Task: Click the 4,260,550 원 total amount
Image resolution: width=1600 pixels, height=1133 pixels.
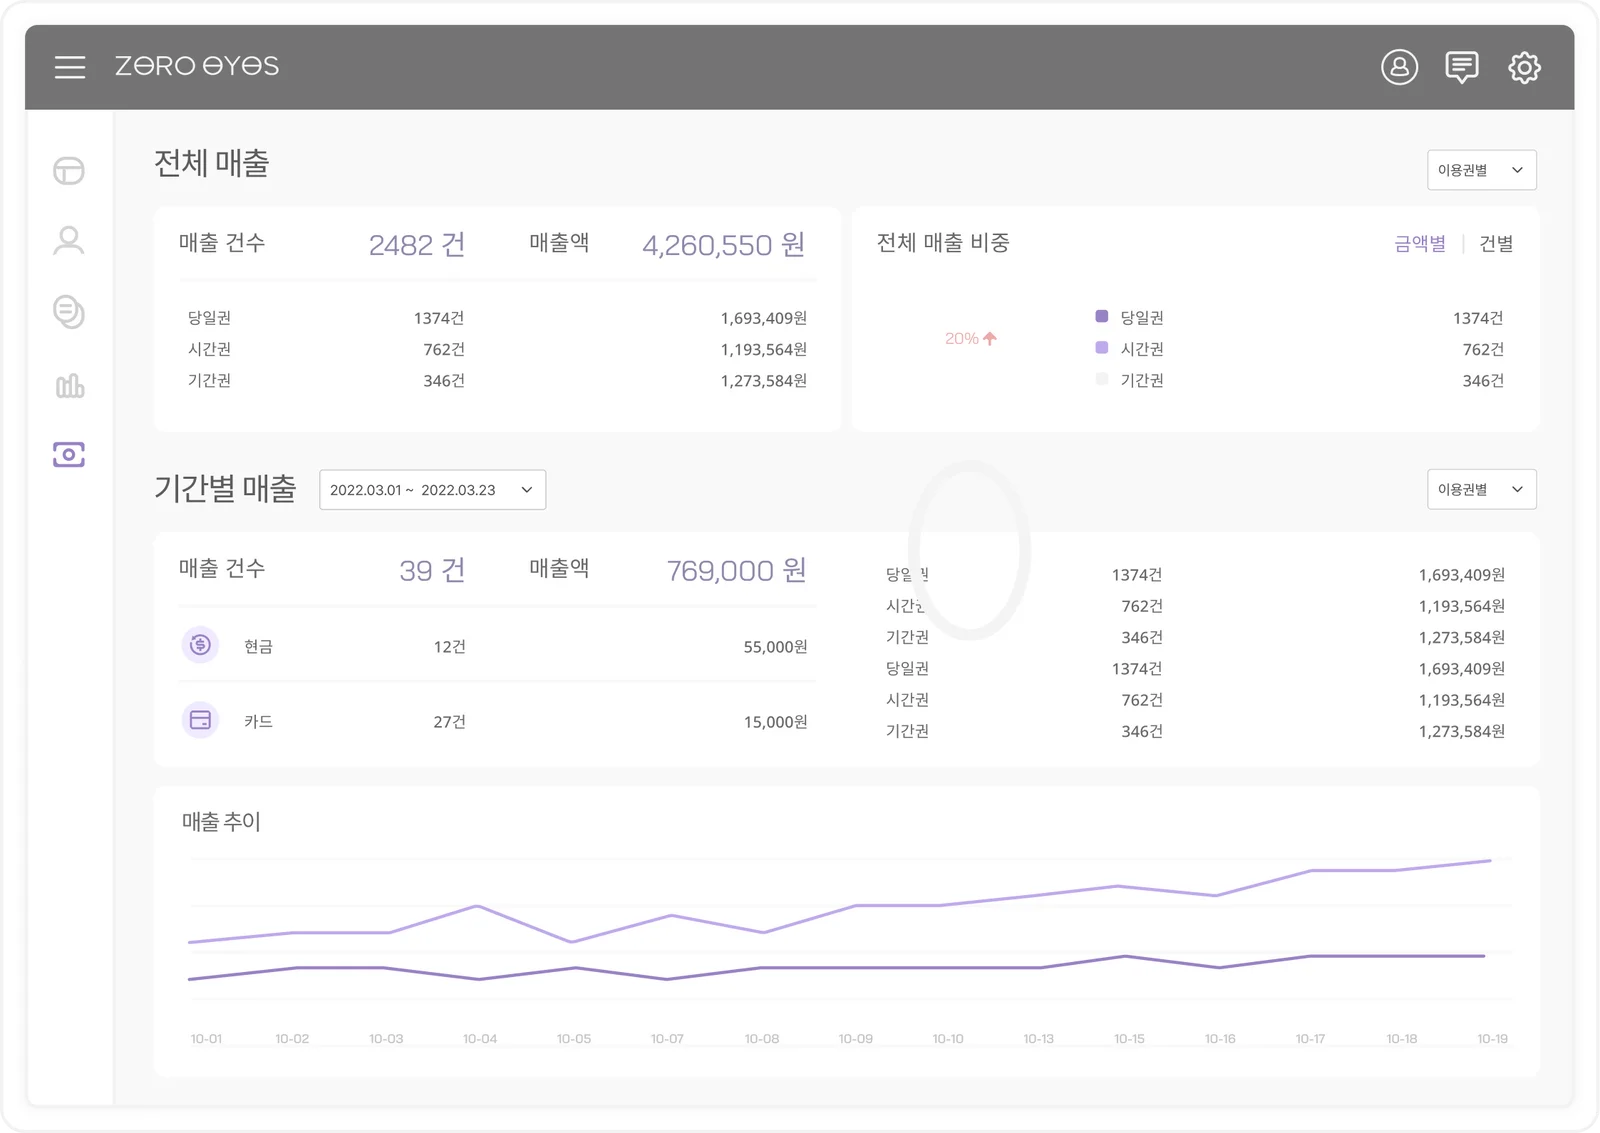Action: click(724, 245)
